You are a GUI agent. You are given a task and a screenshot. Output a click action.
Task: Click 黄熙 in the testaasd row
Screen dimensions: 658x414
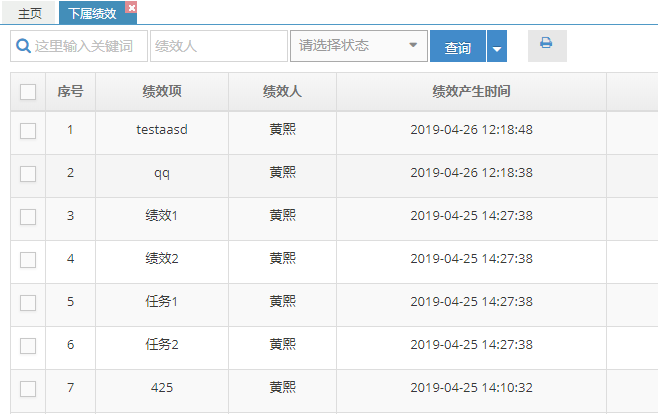click(282, 130)
